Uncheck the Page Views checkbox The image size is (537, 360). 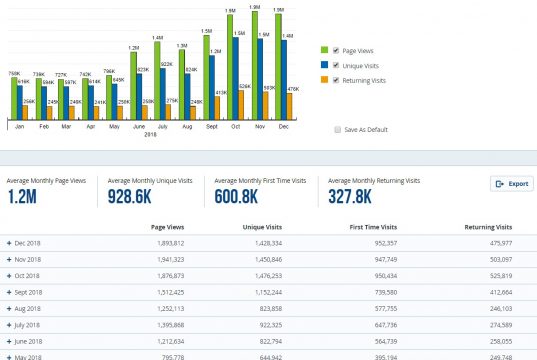click(x=336, y=50)
